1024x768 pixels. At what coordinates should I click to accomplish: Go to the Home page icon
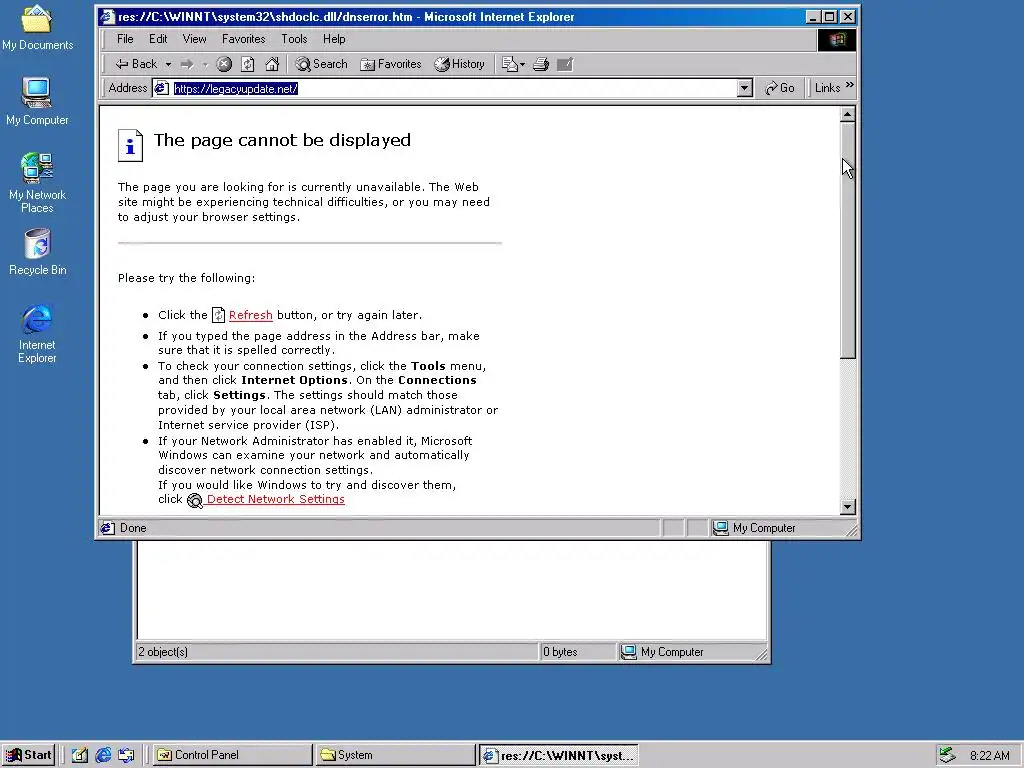pyautogui.click(x=272, y=64)
